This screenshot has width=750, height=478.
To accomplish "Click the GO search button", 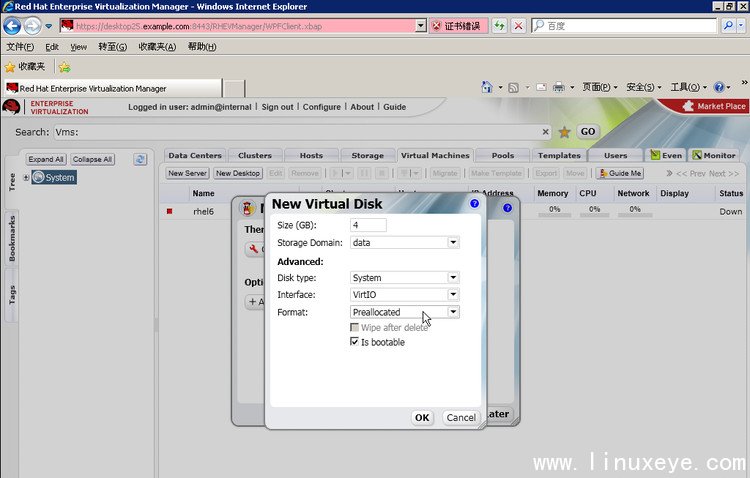I will [588, 132].
